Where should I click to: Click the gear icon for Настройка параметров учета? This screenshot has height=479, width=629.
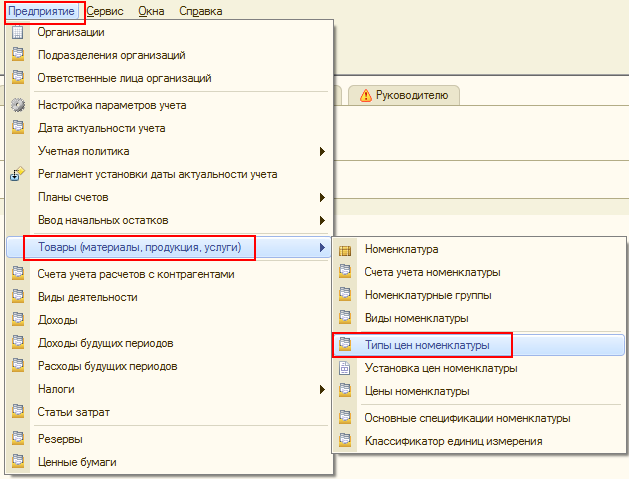17,105
